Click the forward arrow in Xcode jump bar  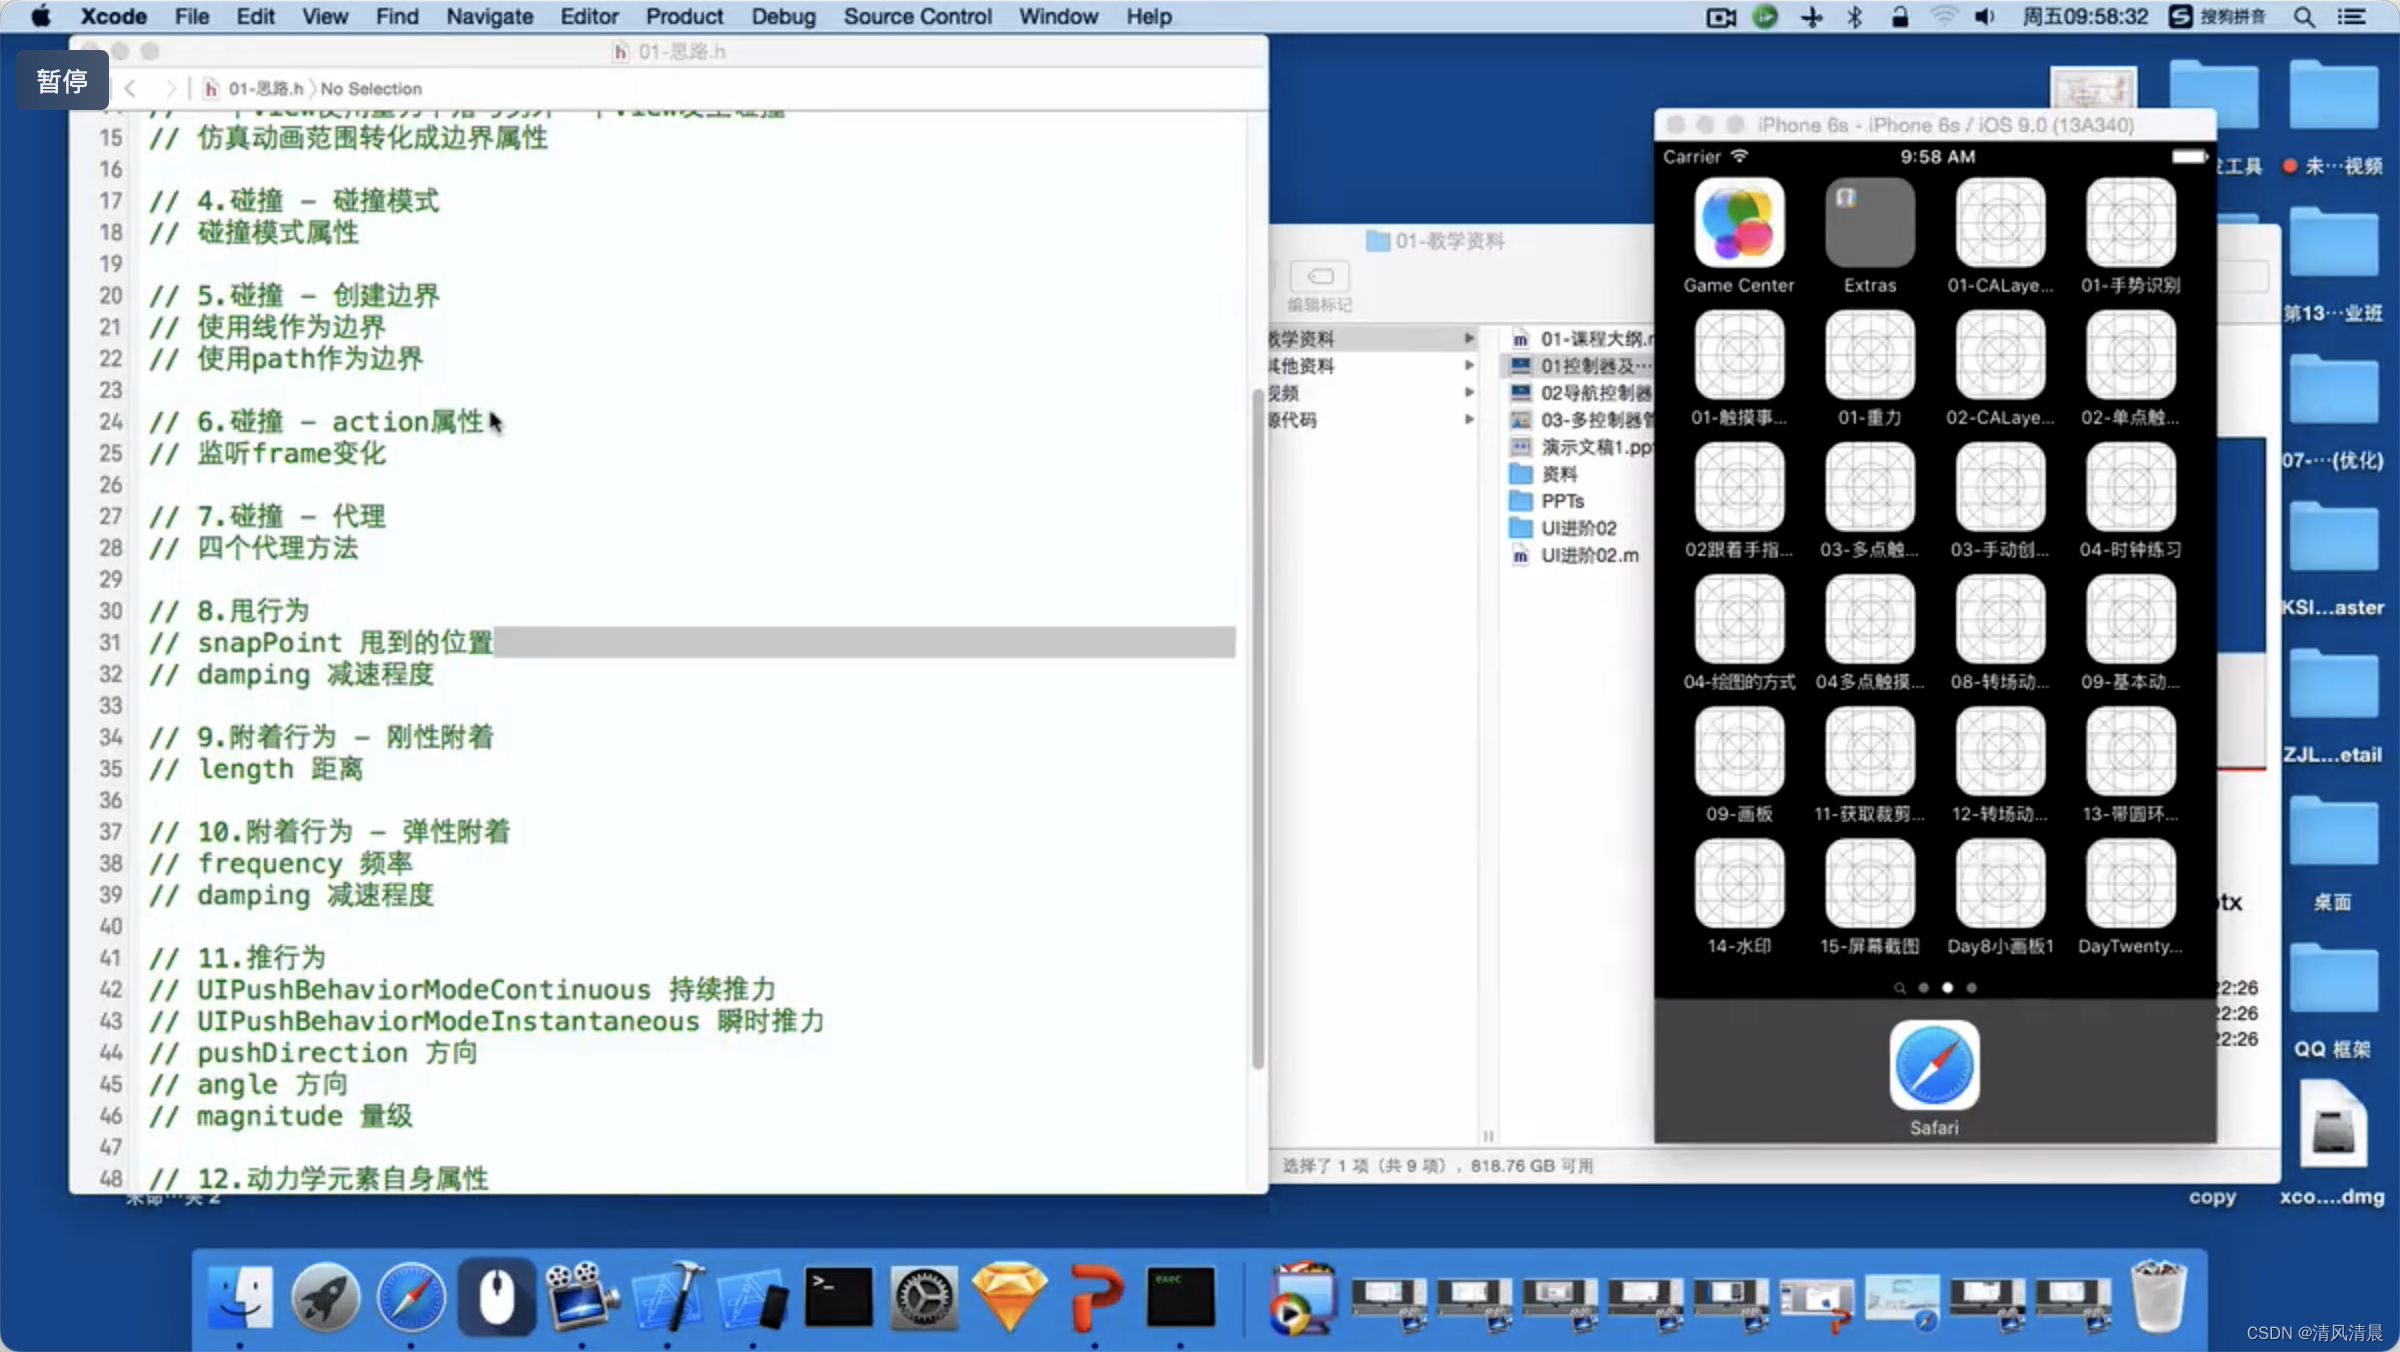tap(171, 89)
